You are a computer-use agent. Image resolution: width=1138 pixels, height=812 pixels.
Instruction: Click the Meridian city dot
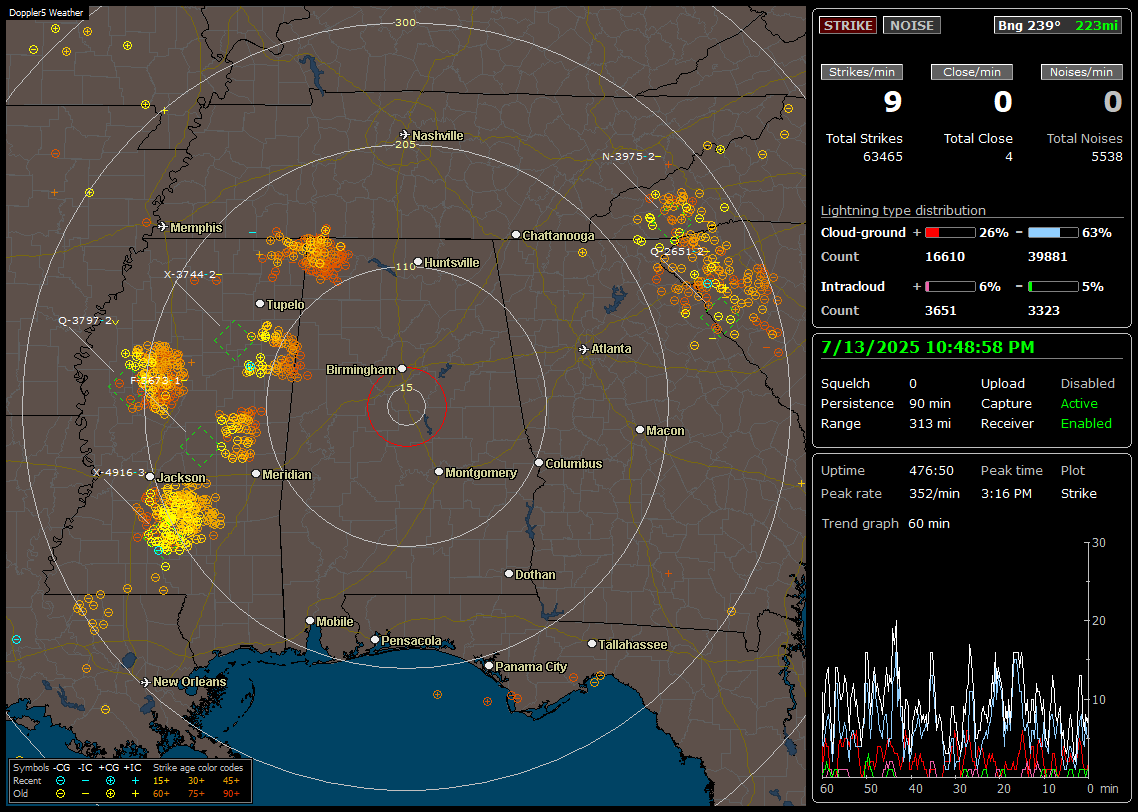[255, 474]
